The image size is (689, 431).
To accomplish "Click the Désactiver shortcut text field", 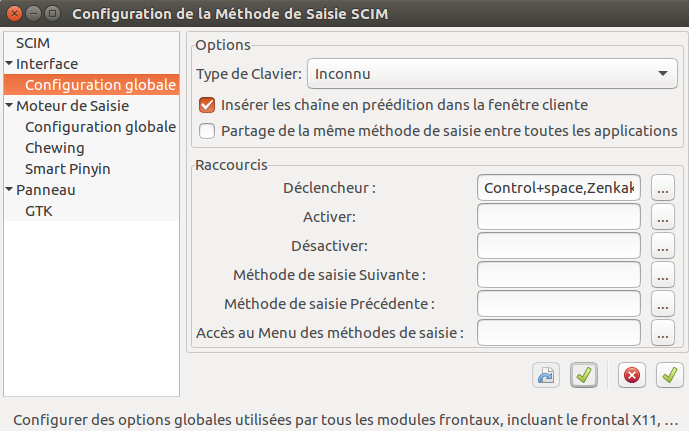I will point(558,246).
